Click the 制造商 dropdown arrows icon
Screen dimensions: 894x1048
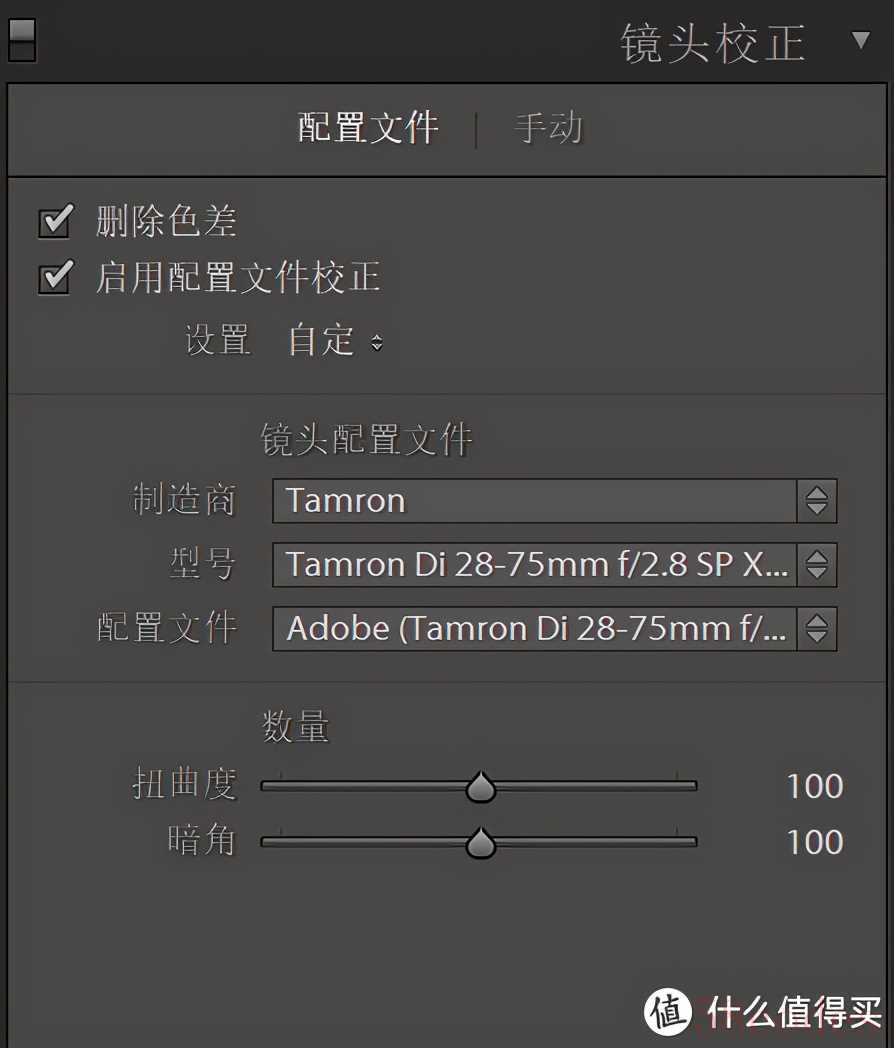tap(817, 500)
